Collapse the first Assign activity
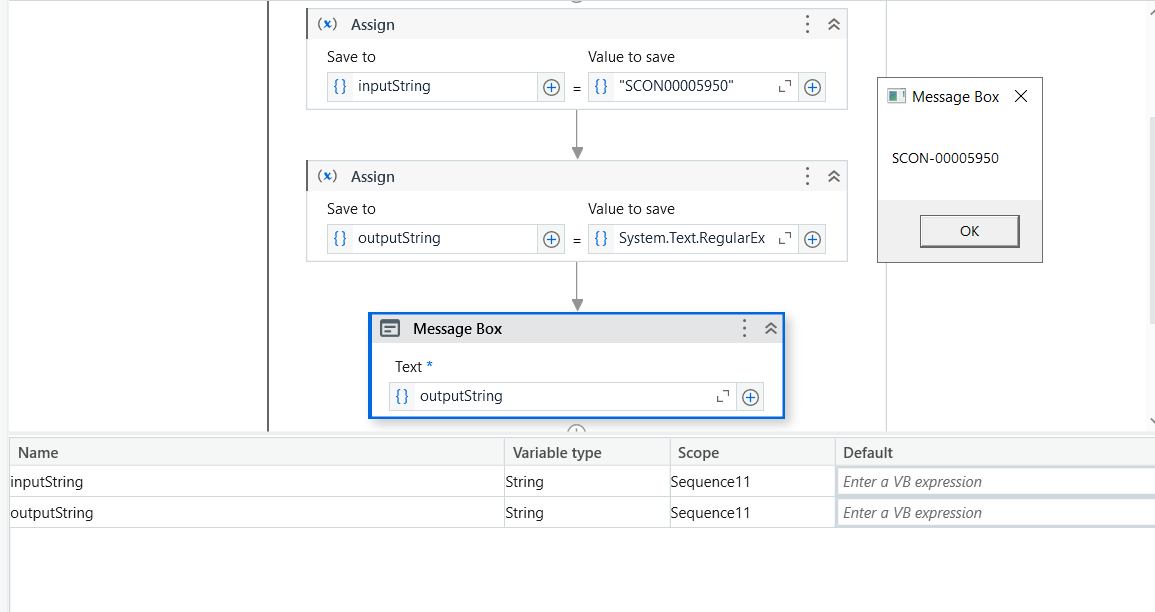Image resolution: width=1155 pixels, height=612 pixels. click(x=834, y=25)
